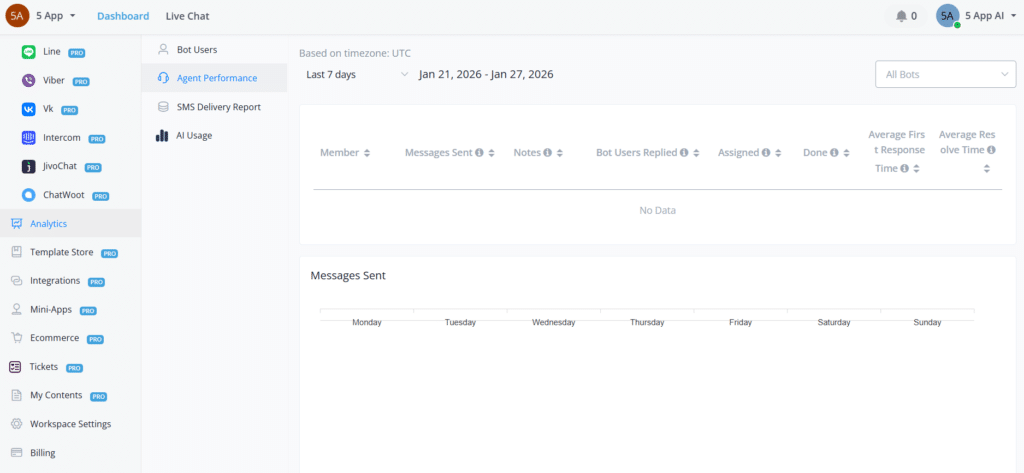Click the 5 App AI profile avatar
The height and width of the screenshot is (473, 1024).
(x=947, y=16)
